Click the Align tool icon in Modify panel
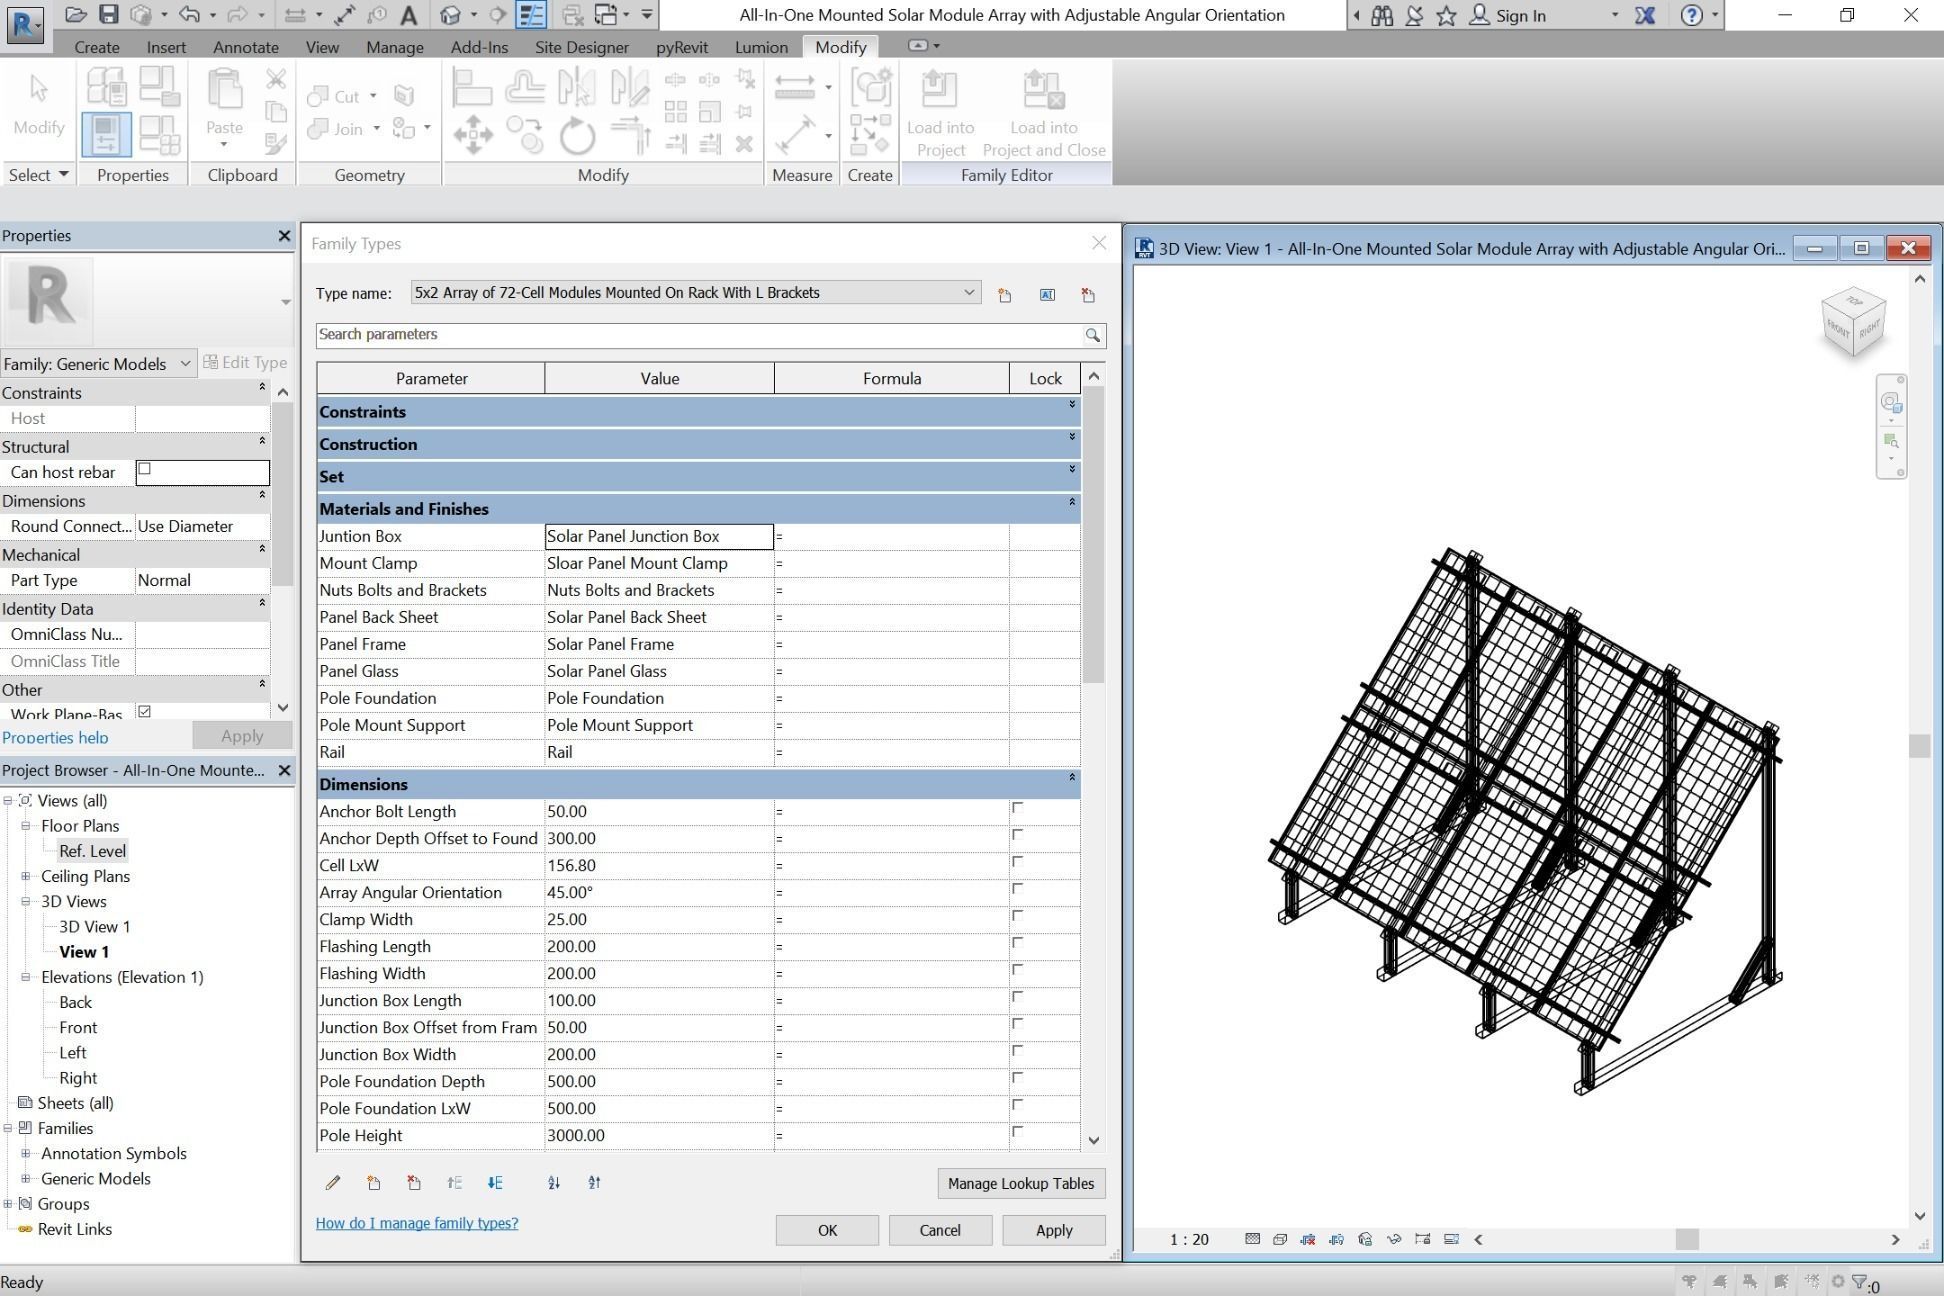The height and width of the screenshot is (1296, 1944). (x=472, y=87)
